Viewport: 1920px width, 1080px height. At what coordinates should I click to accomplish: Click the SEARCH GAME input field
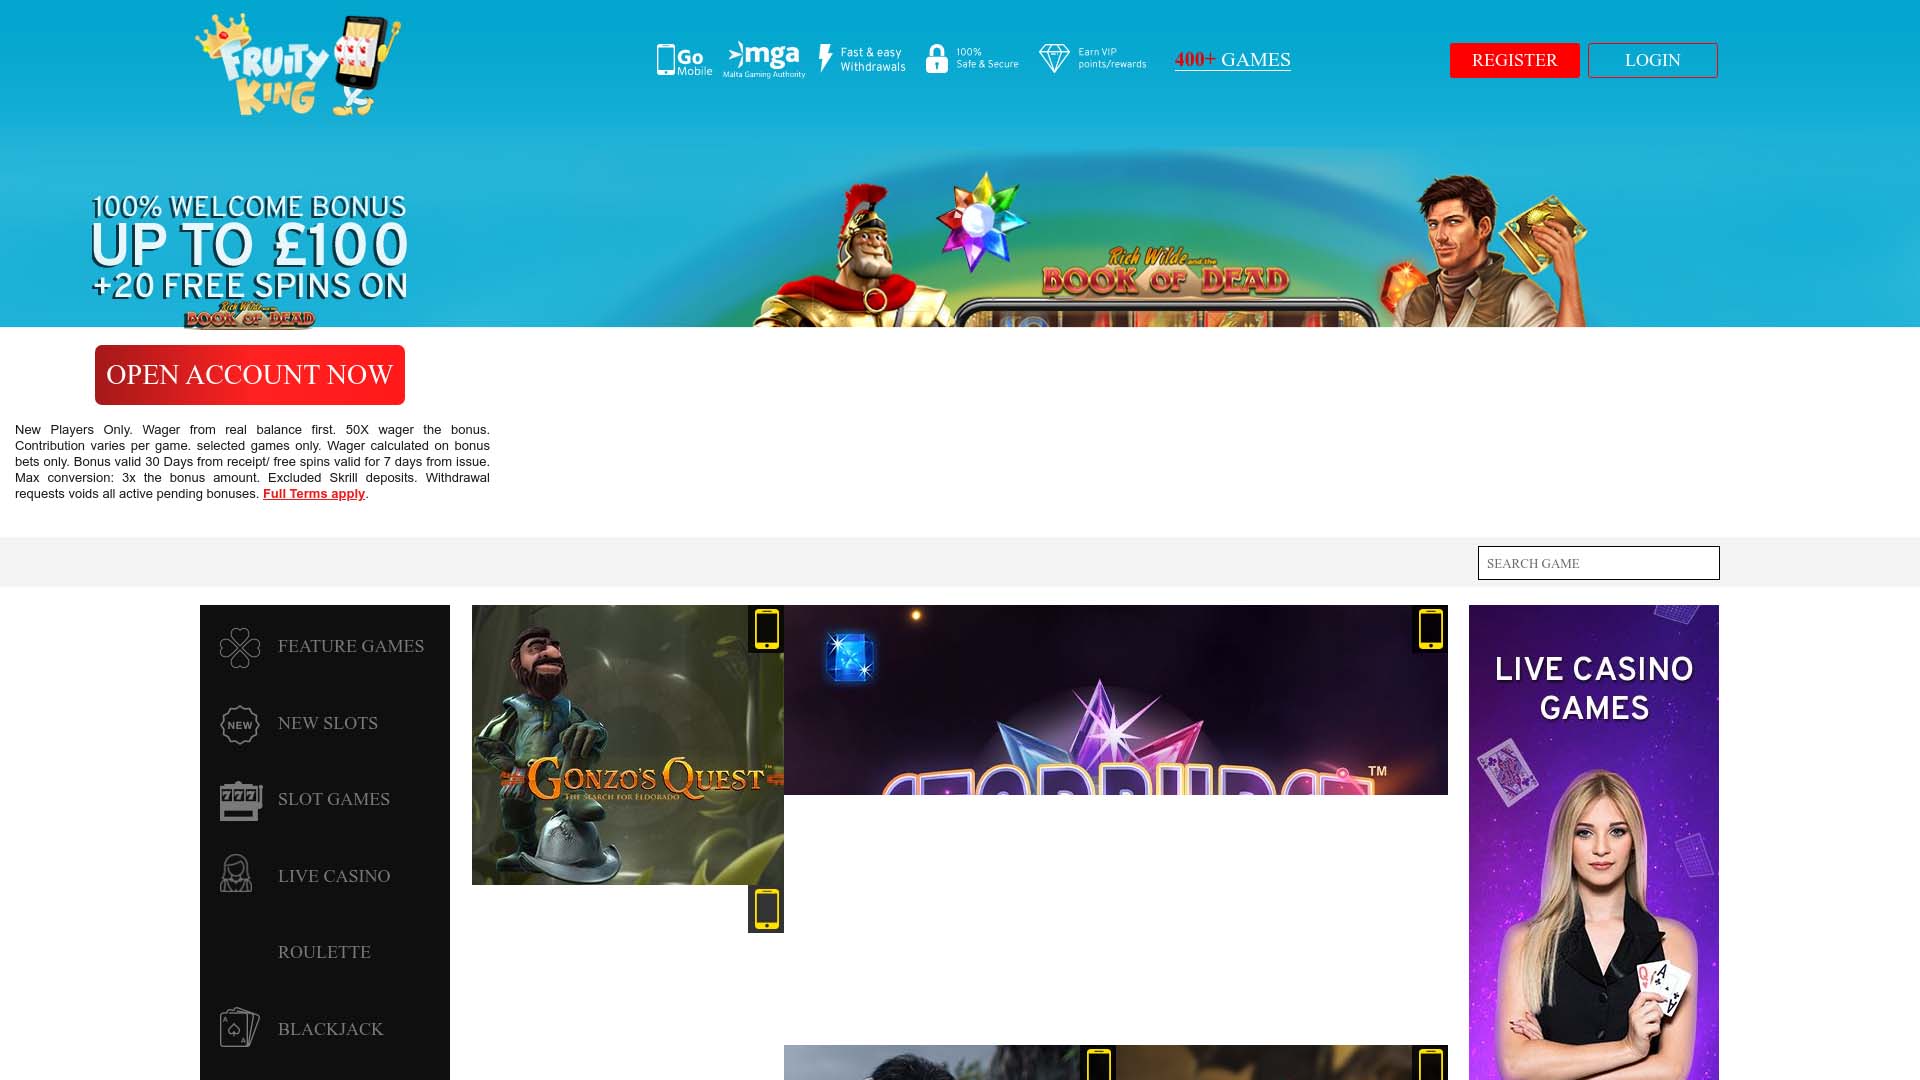(1598, 563)
